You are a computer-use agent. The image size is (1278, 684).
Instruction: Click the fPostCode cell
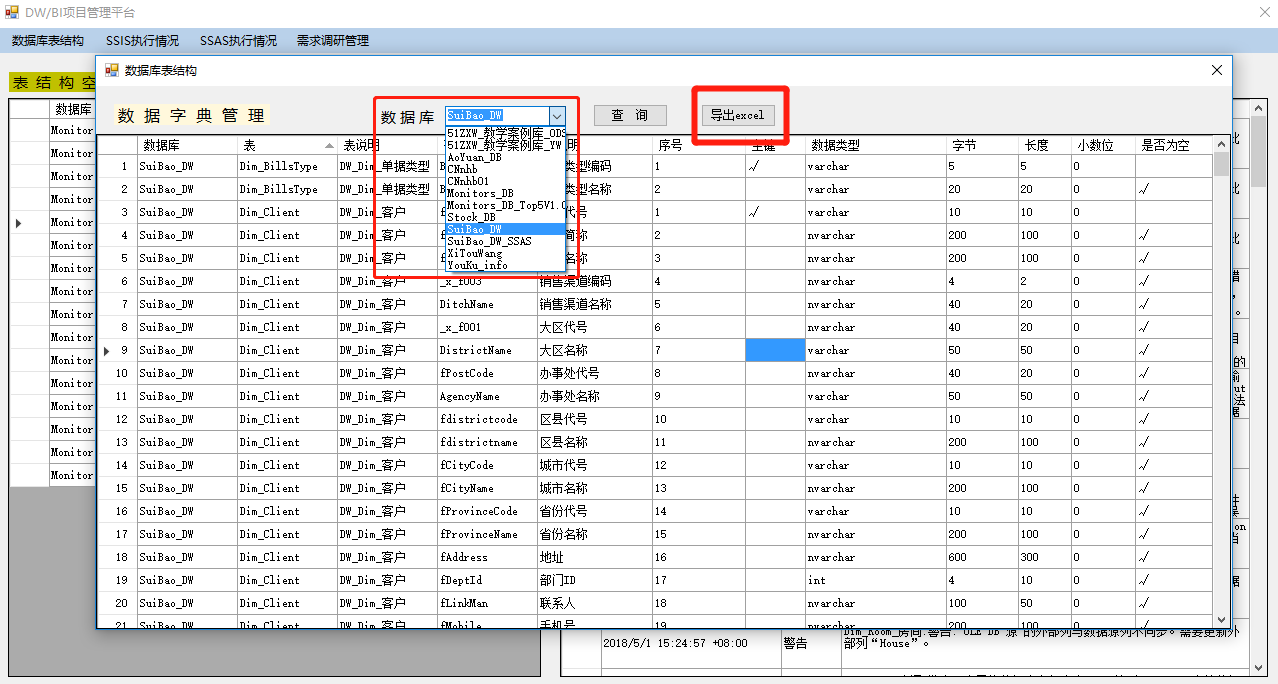486,373
